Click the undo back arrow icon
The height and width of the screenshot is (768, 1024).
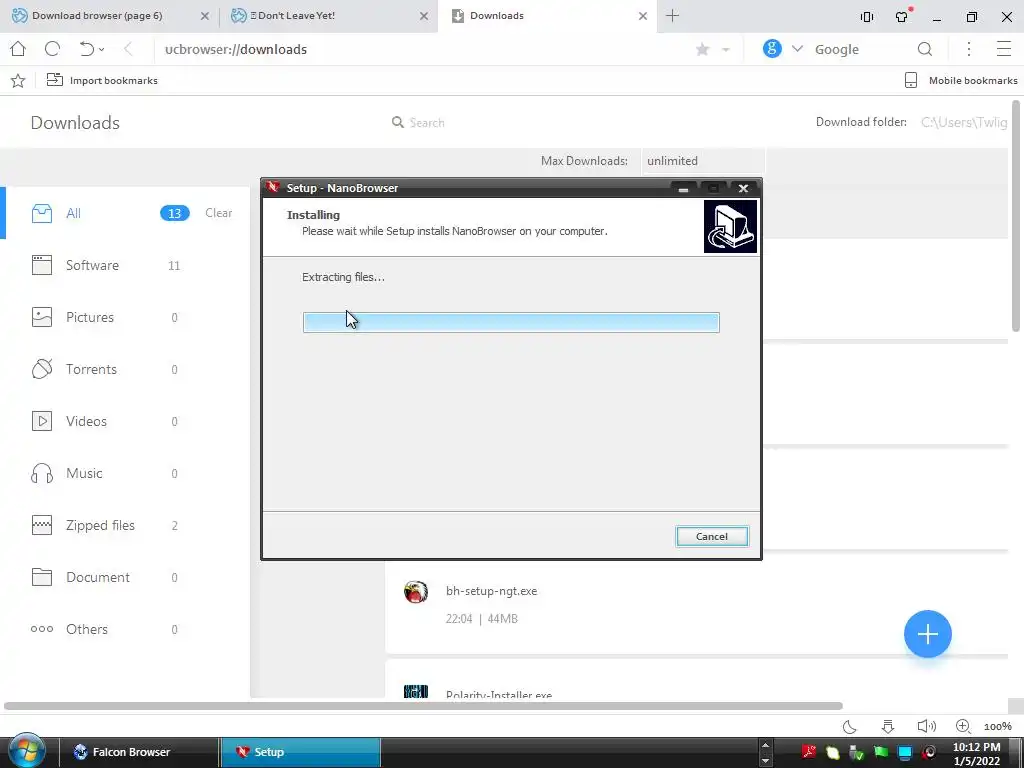[86, 49]
